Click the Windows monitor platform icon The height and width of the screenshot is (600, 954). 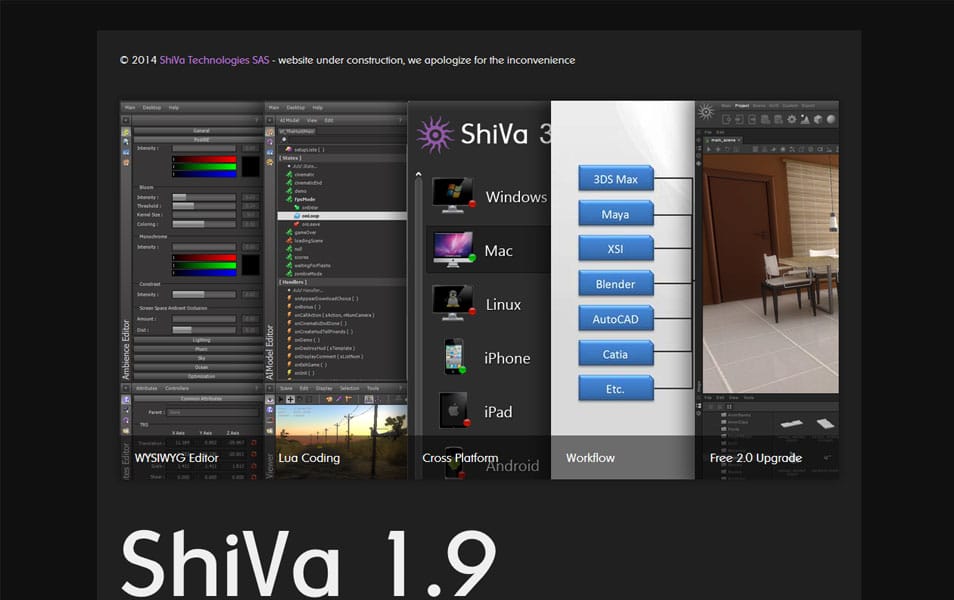click(x=453, y=195)
